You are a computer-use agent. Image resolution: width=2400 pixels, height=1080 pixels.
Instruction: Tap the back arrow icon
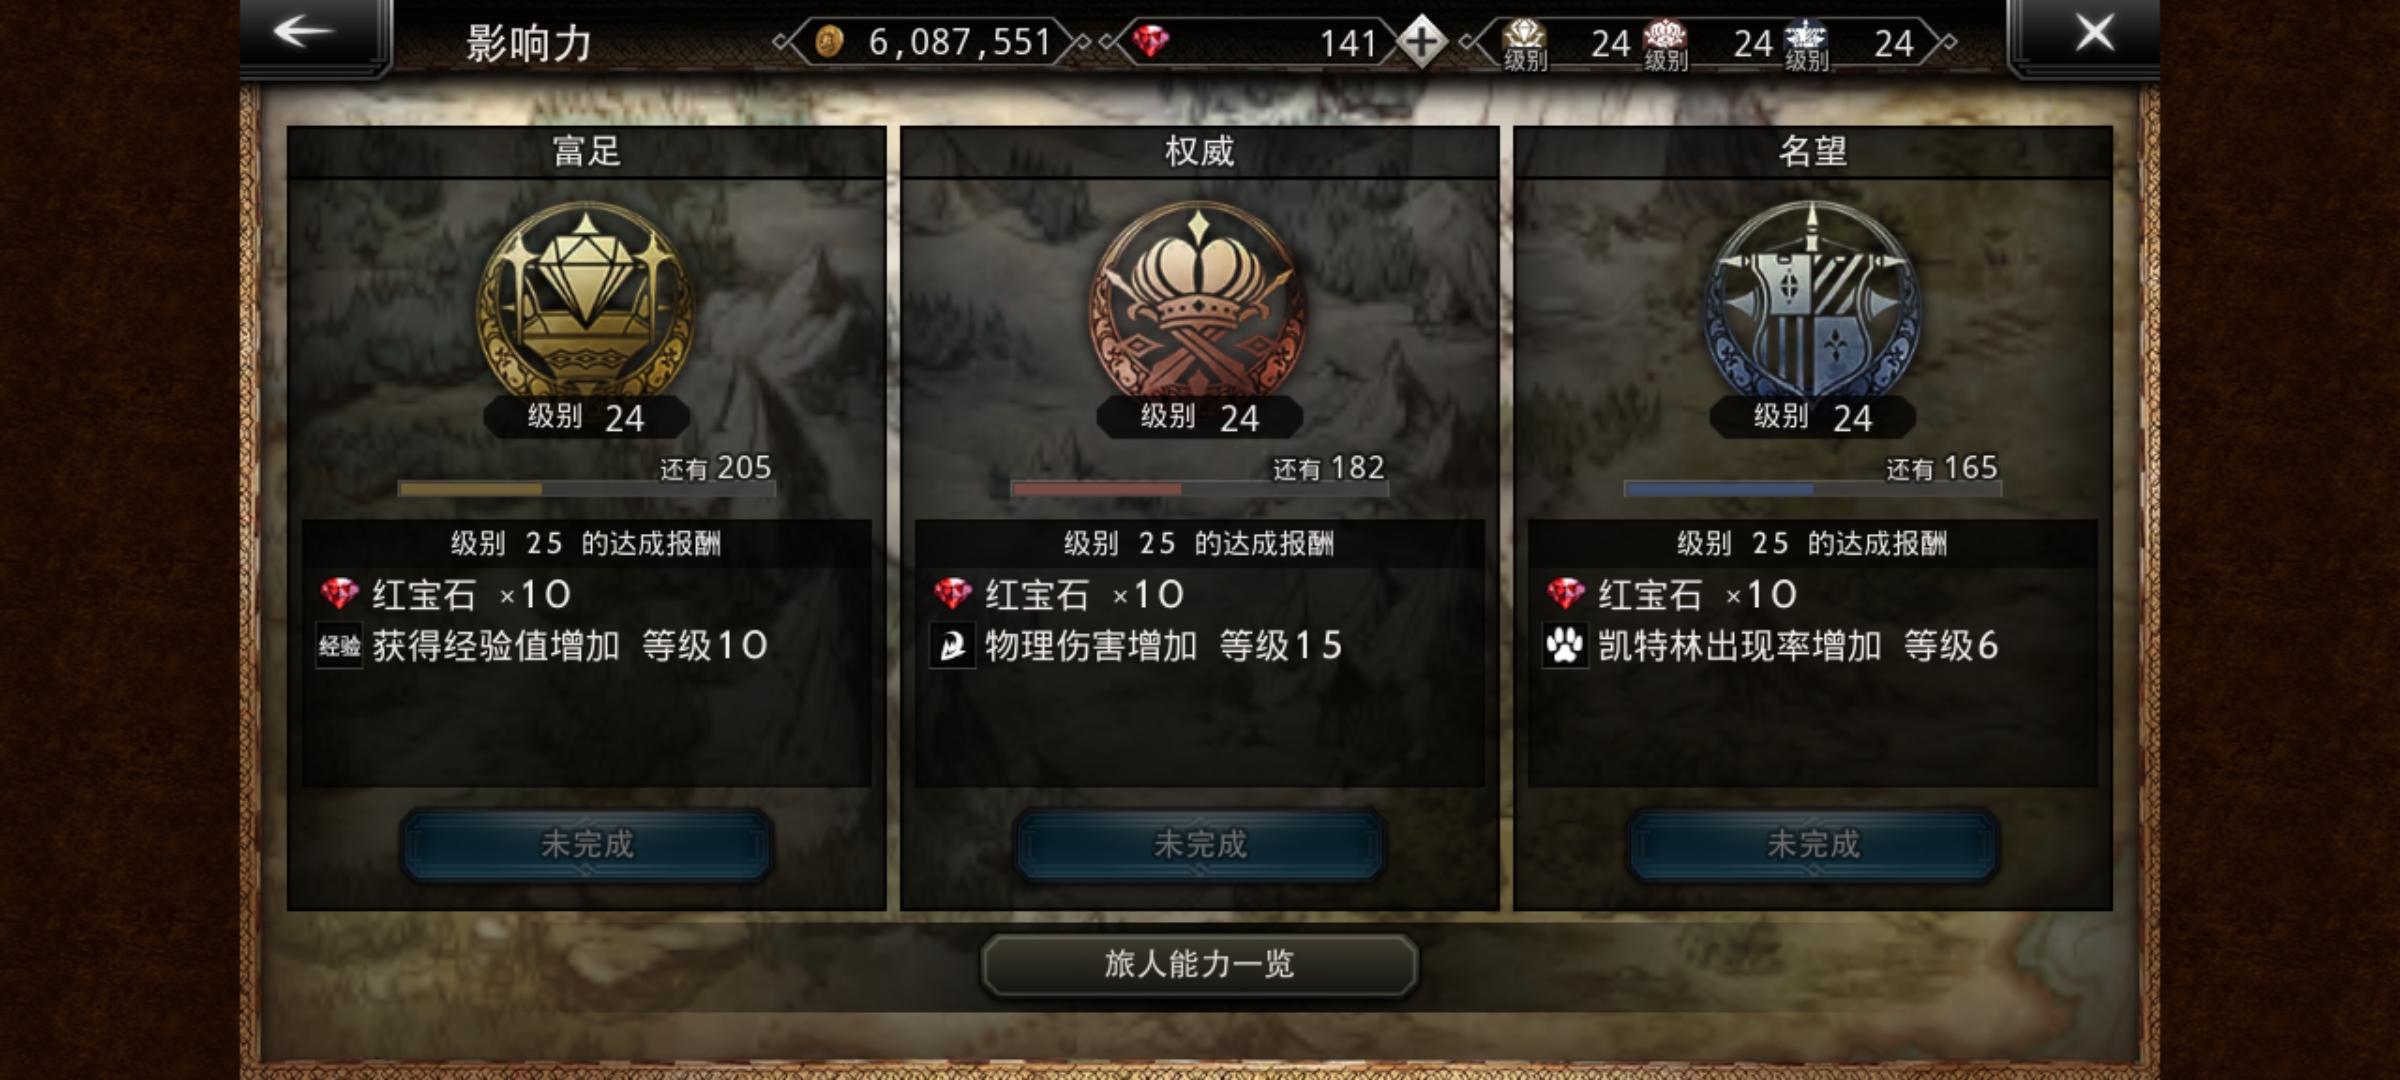tap(304, 32)
